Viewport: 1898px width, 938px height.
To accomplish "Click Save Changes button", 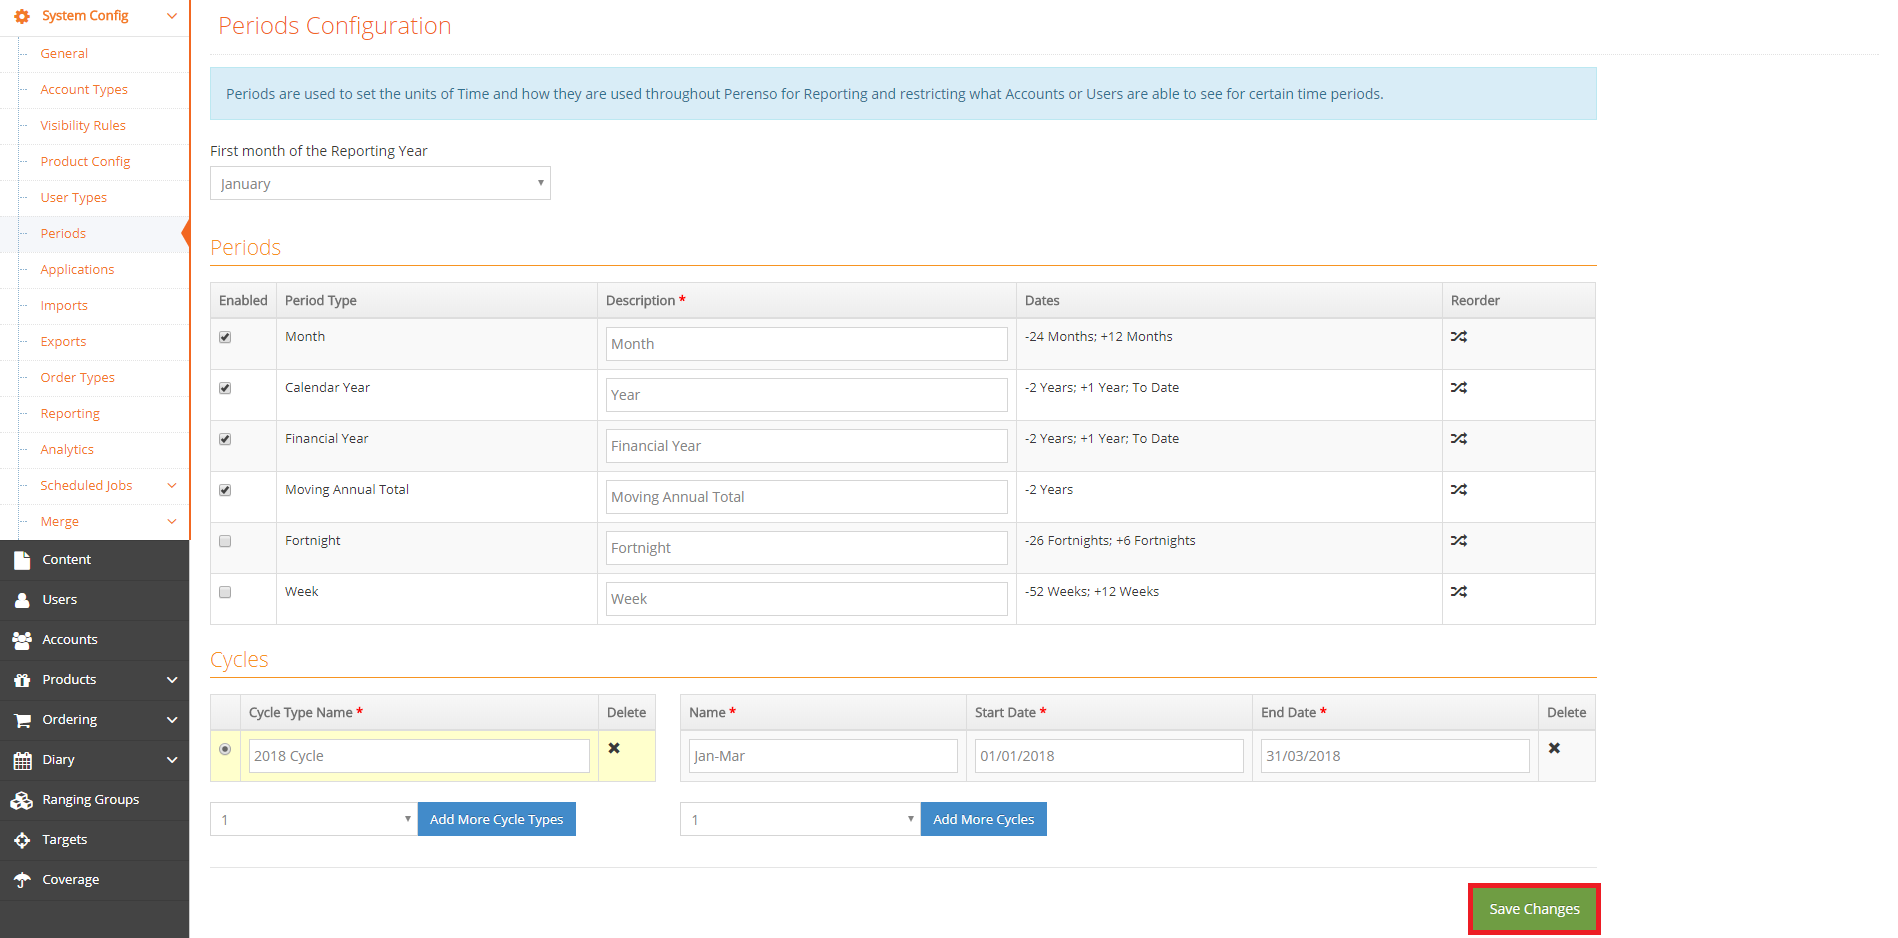I will coord(1534,909).
